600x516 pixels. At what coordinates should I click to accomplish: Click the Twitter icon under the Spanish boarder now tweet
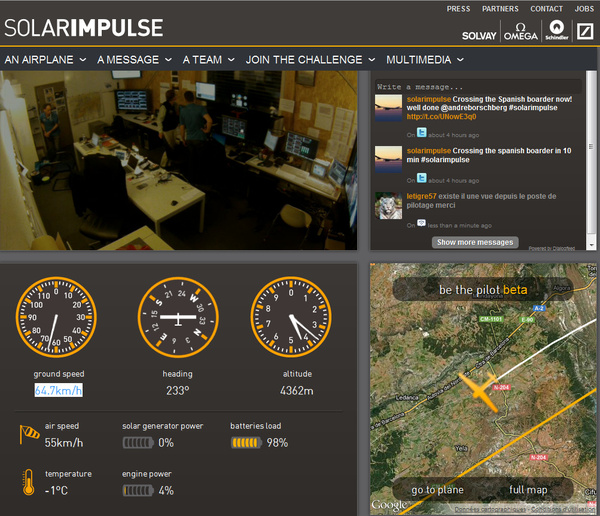pos(422,132)
